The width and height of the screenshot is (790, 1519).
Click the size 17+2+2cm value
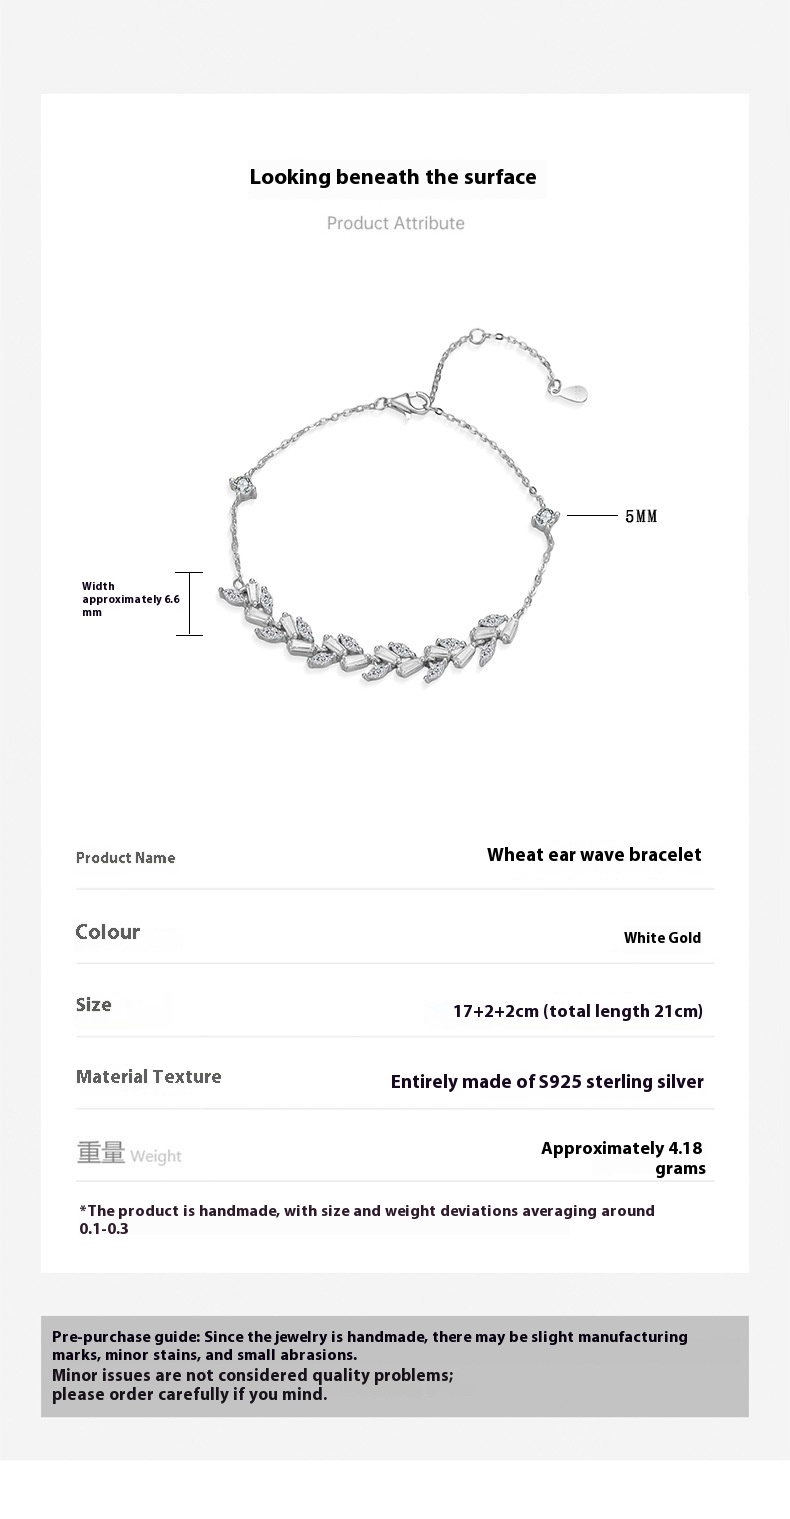pos(578,1011)
